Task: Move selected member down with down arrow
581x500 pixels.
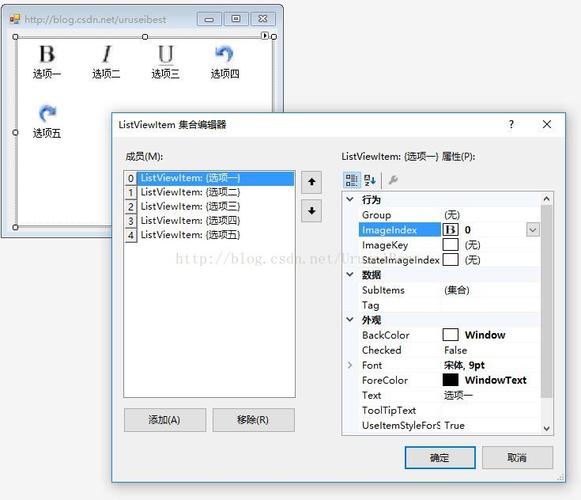Action: pyautogui.click(x=311, y=211)
